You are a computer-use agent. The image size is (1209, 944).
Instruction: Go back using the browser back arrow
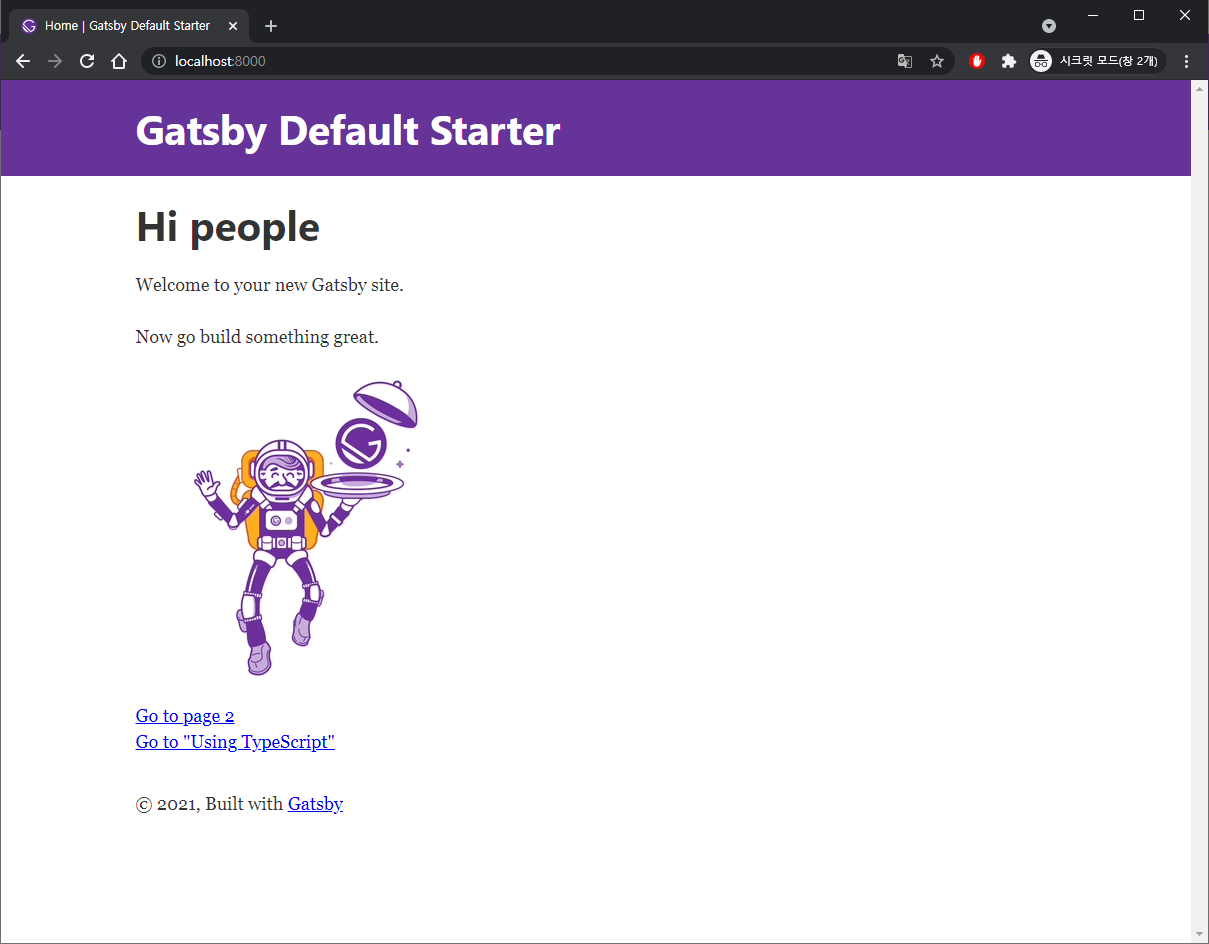pos(23,61)
